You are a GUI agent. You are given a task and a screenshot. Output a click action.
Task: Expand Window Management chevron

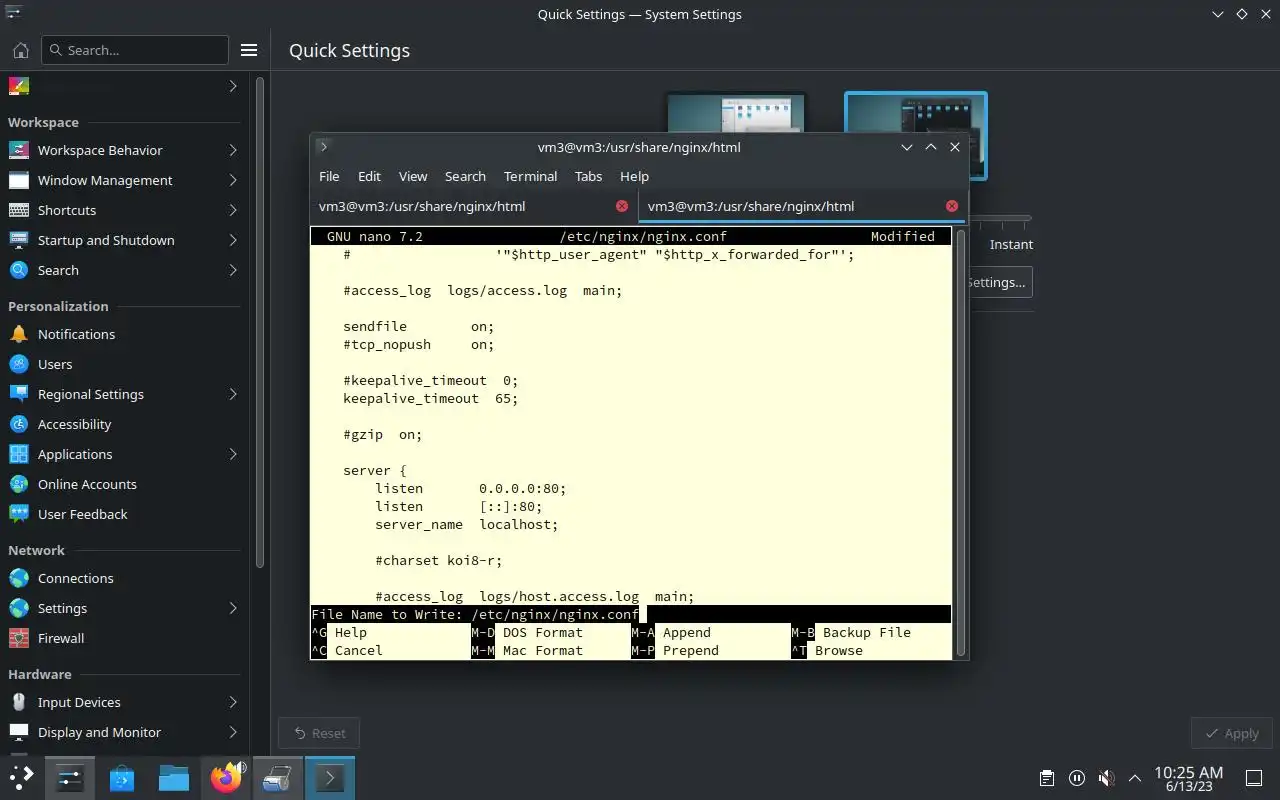(x=233, y=180)
